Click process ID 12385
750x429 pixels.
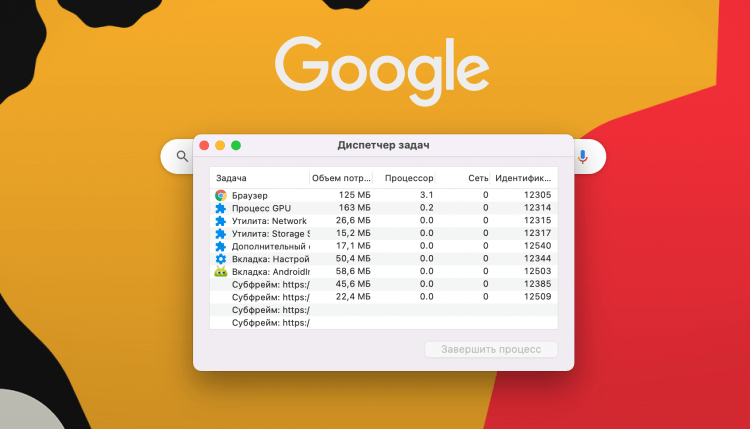[537, 284]
